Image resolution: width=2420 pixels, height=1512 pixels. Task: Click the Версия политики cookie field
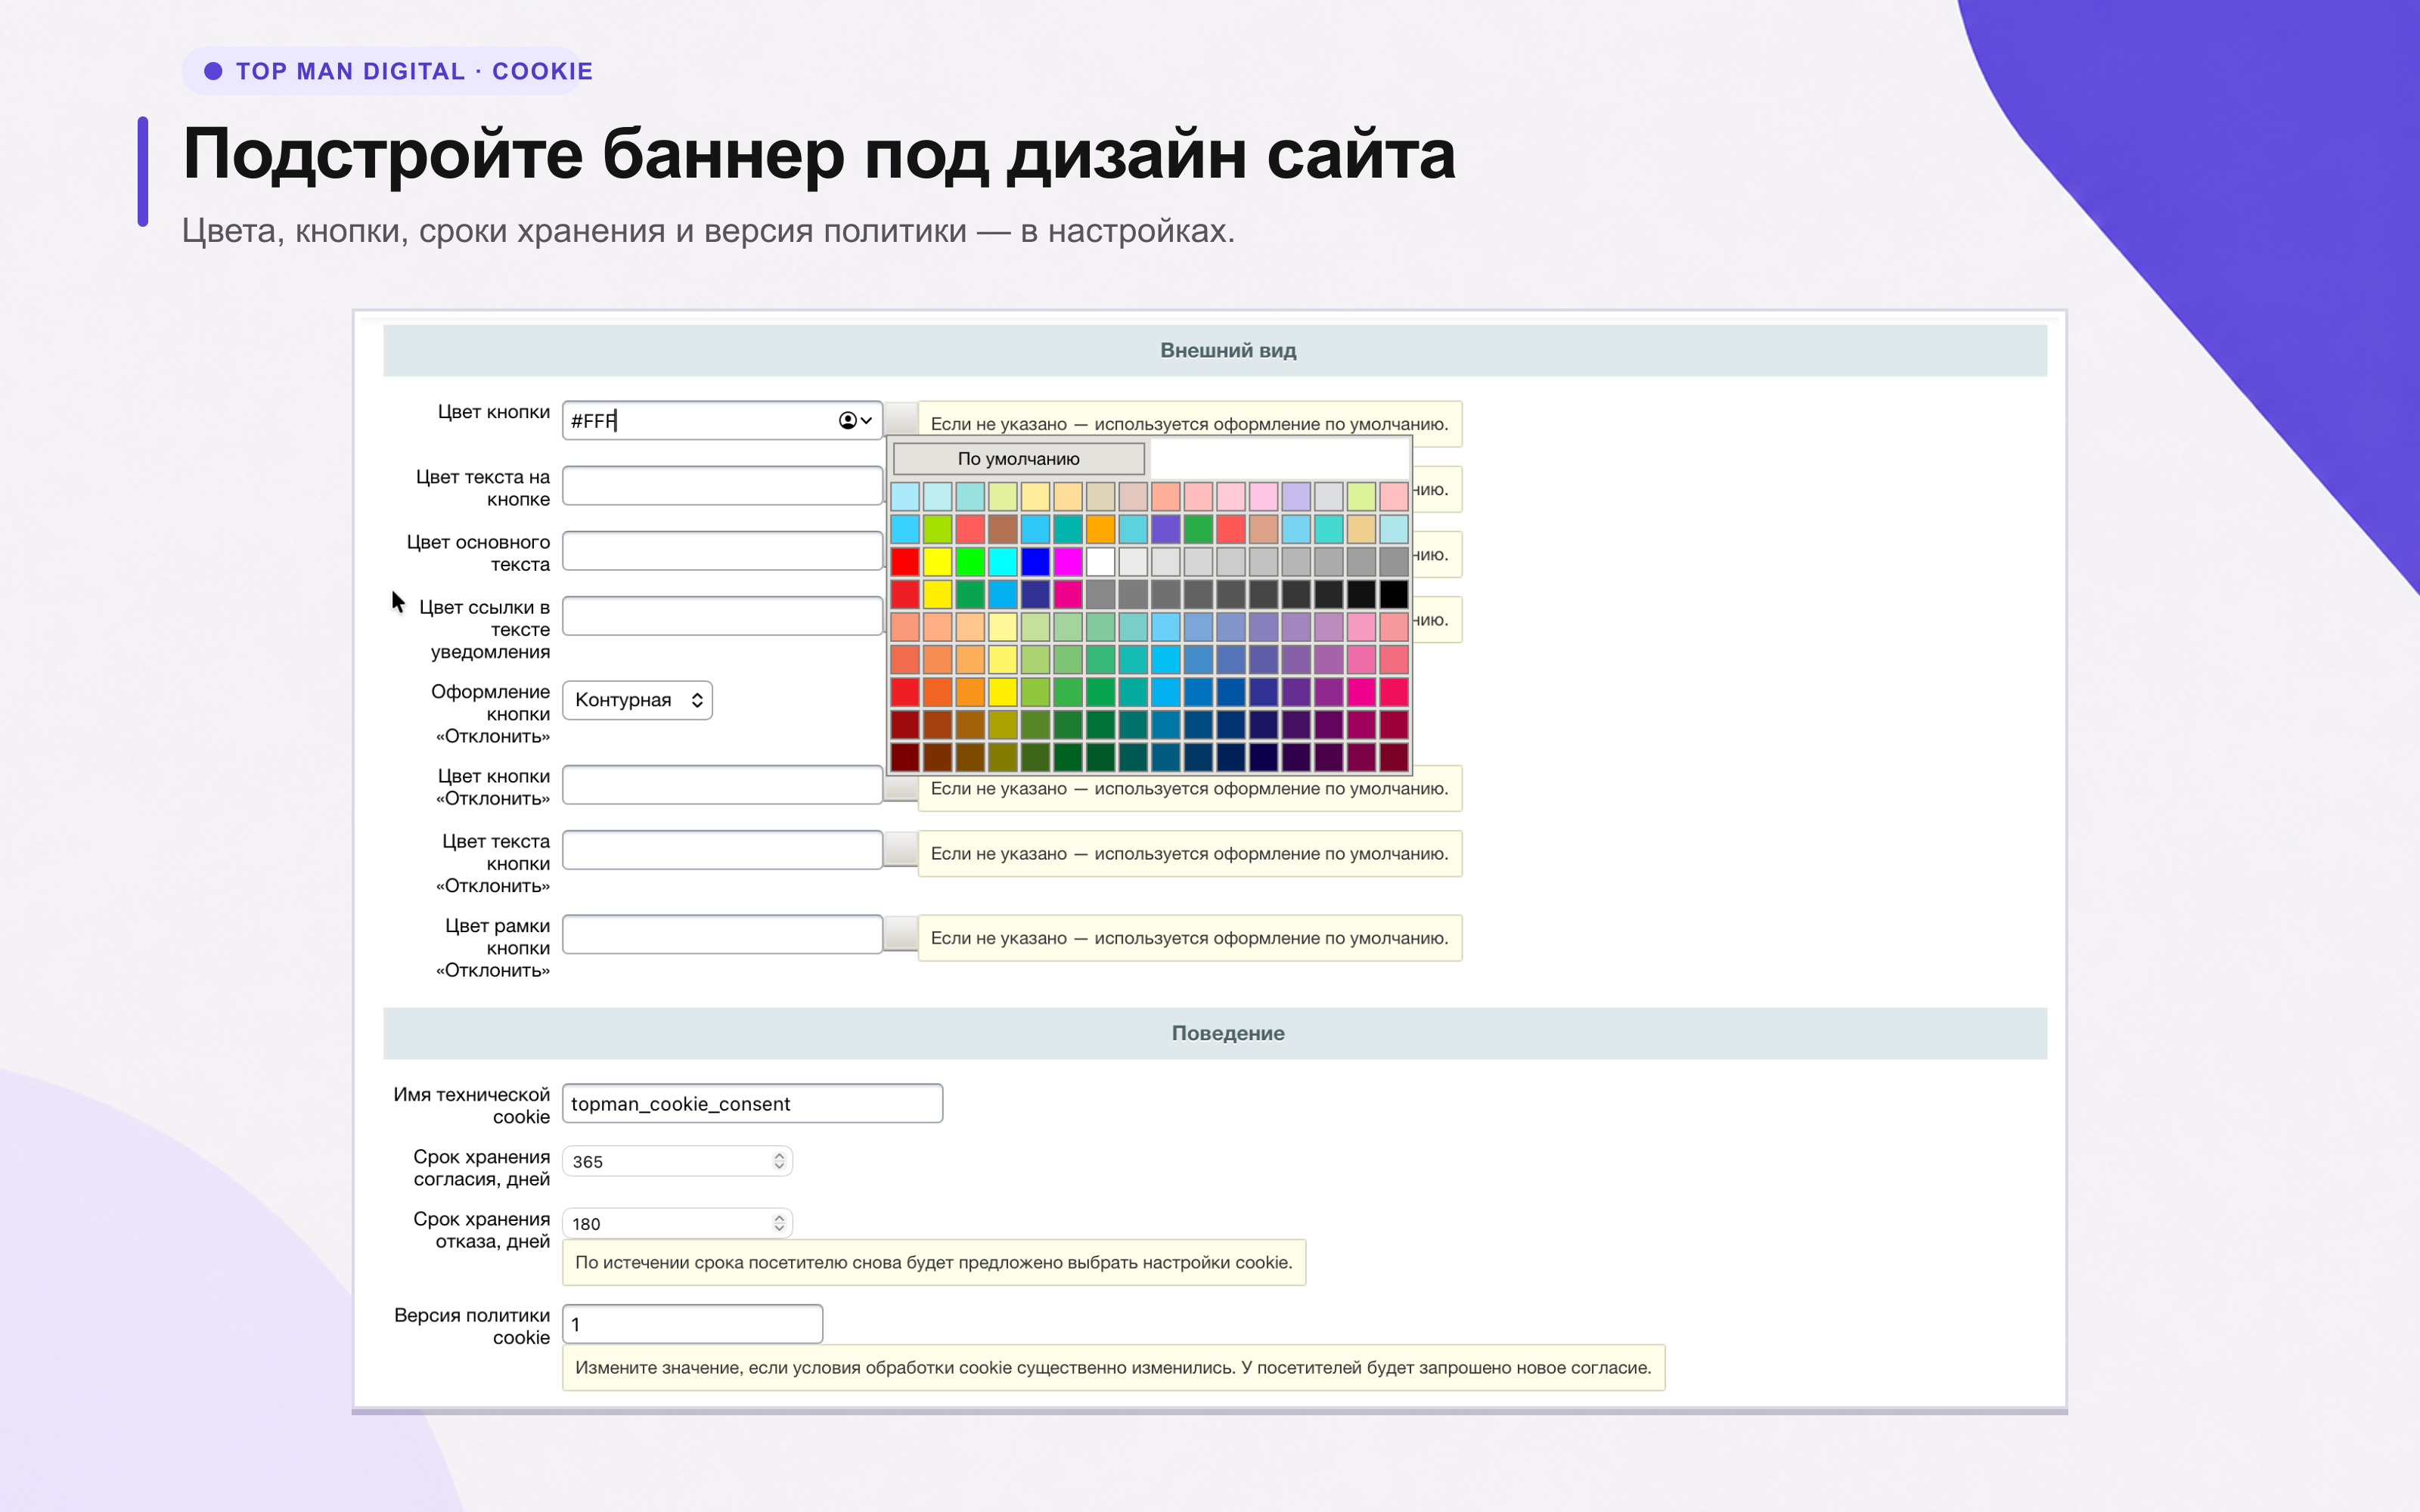tap(692, 1323)
